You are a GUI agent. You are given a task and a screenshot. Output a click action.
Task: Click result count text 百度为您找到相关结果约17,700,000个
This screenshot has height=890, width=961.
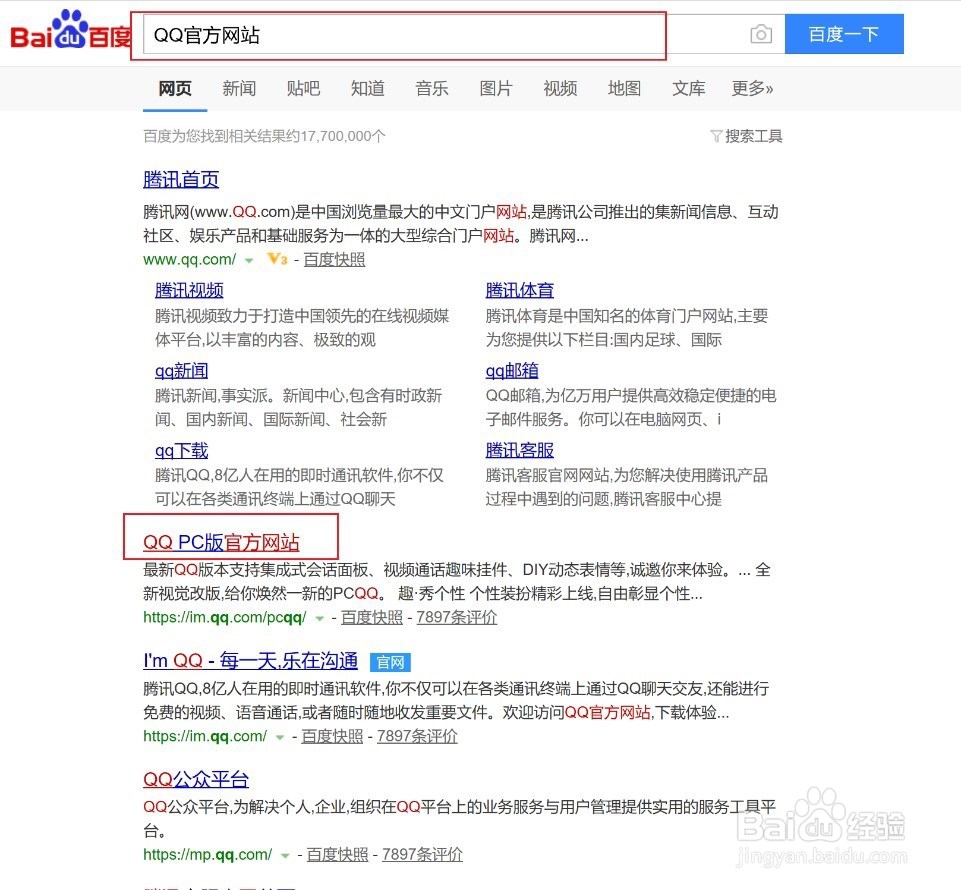(264, 136)
